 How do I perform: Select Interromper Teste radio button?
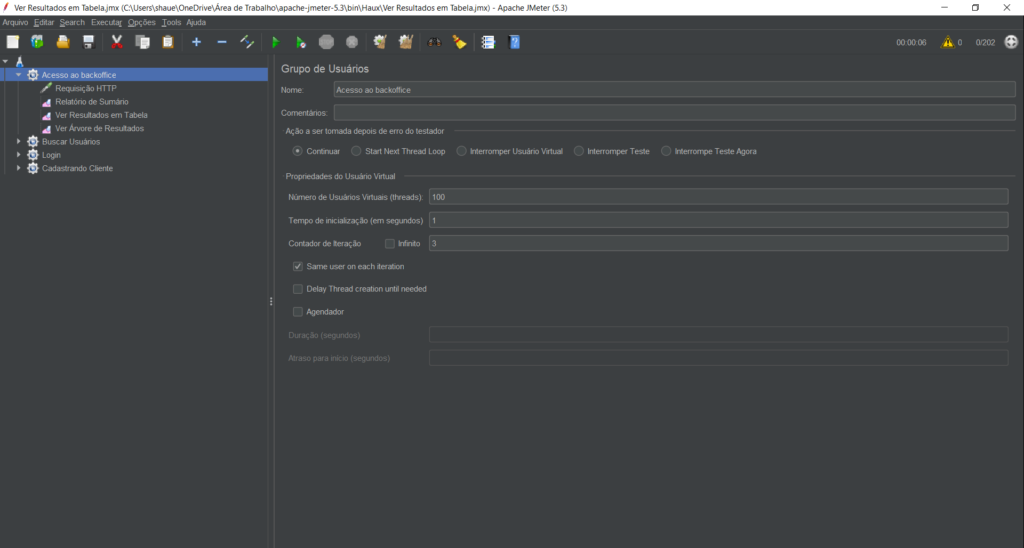point(579,151)
